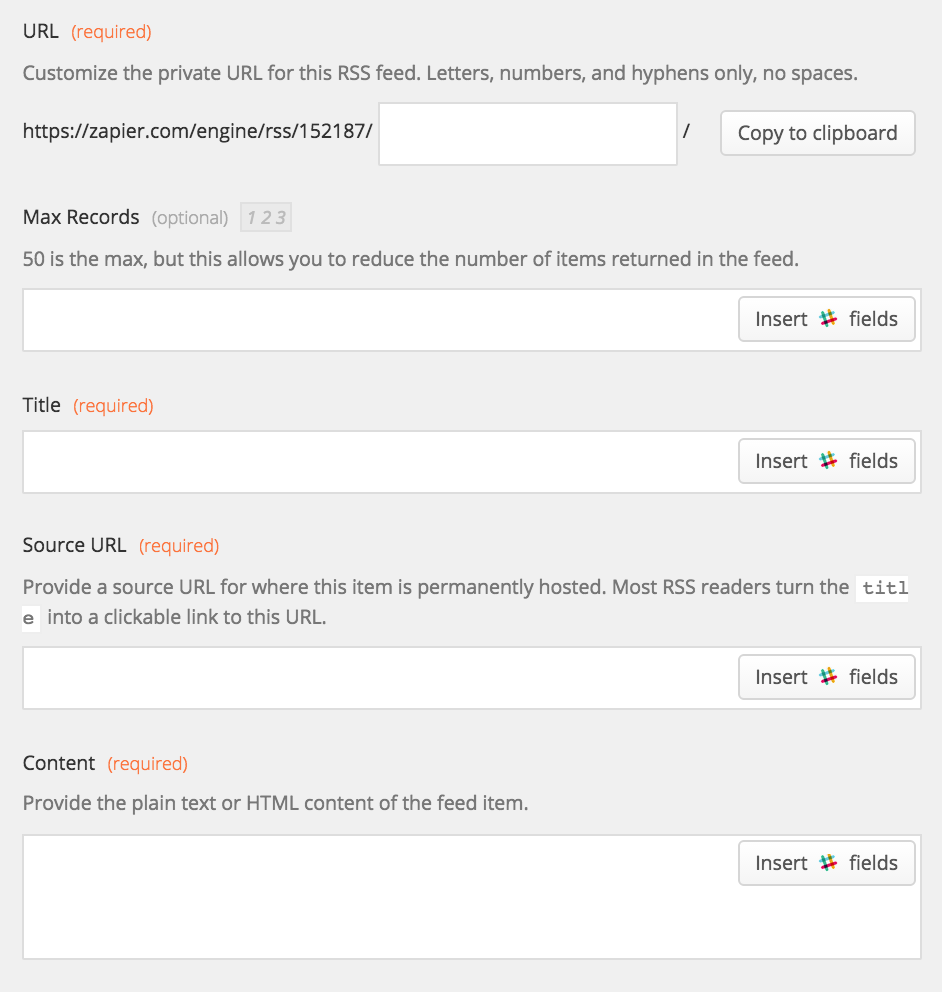This screenshot has width=942, height=992.
Task: Copy the RSS URL to clipboard
Action: click(817, 133)
